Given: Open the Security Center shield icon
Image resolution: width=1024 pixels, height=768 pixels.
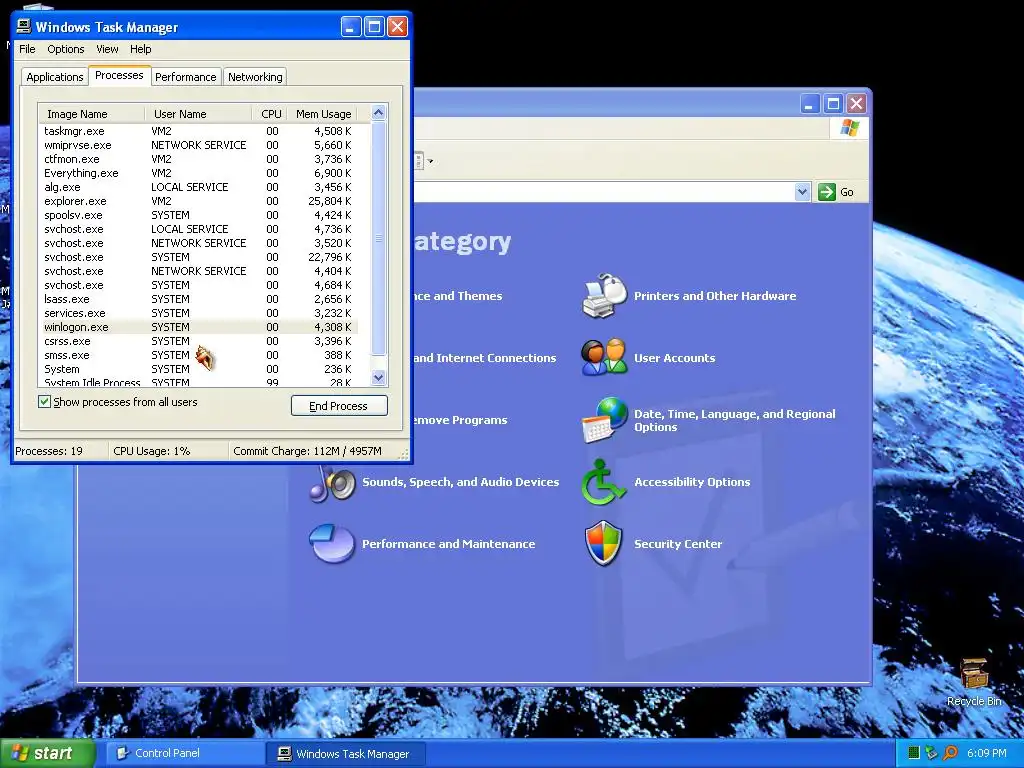Looking at the screenshot, I should [x=603, y=543].
